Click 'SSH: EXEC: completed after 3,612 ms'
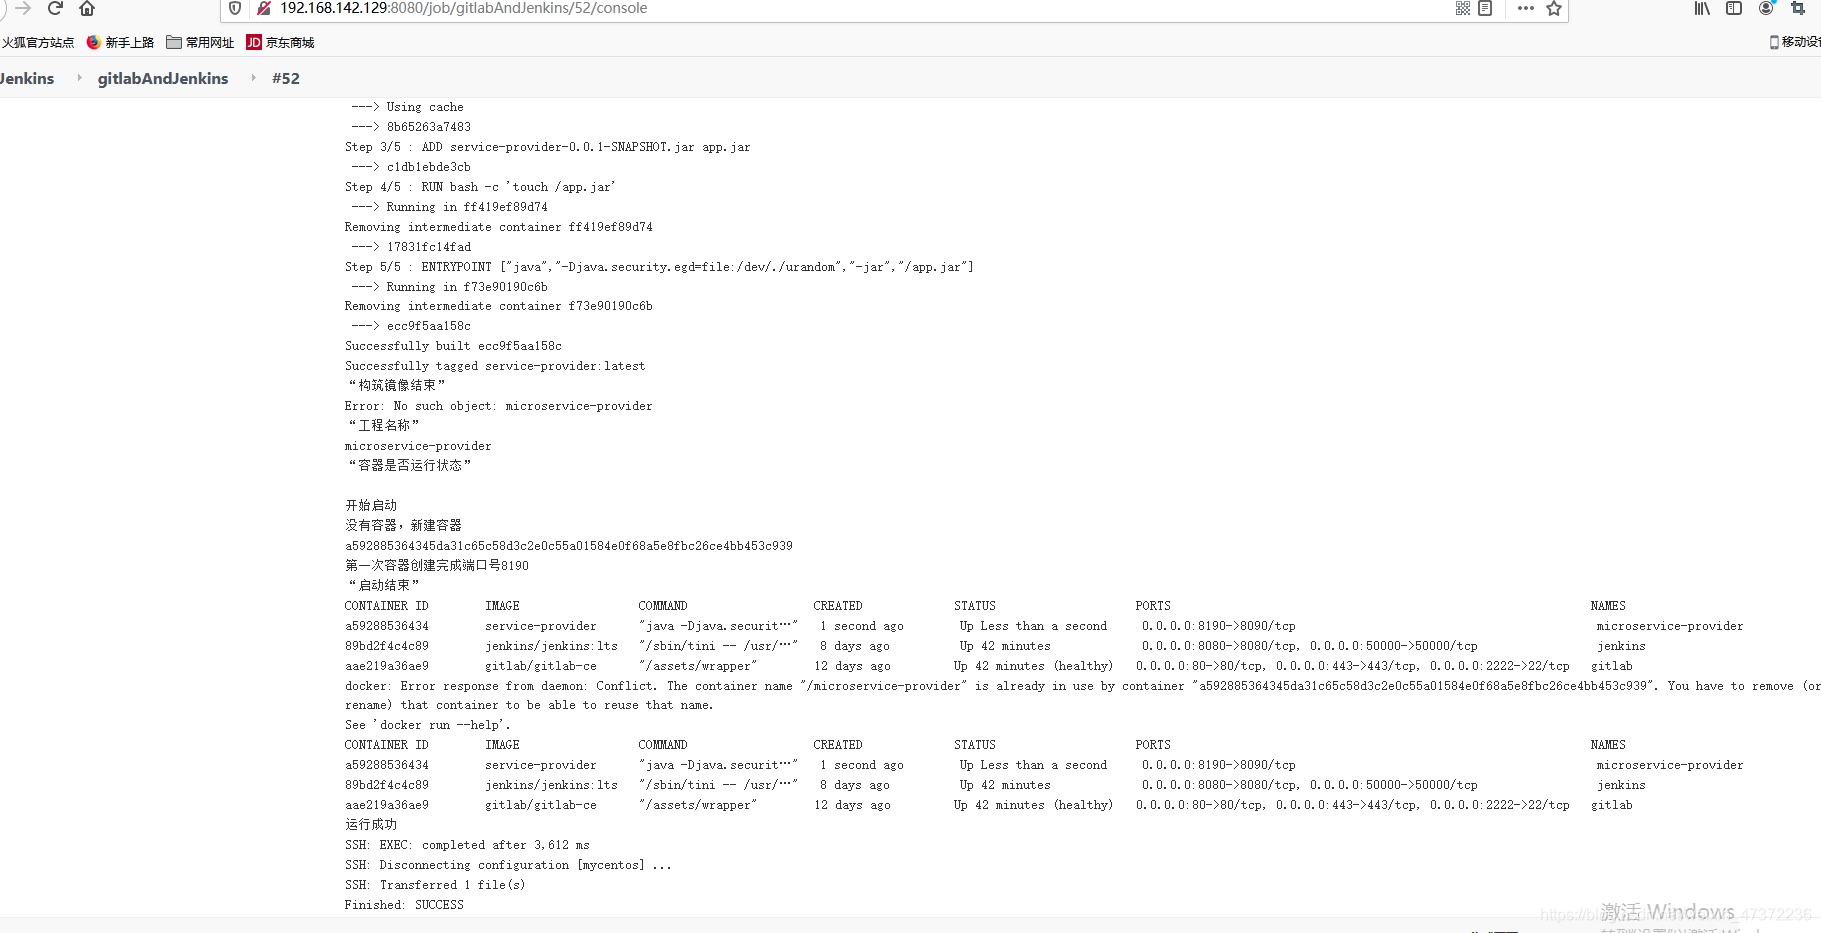The width and height of the screenshot is (1821, 933). click(x=467, y=845)
